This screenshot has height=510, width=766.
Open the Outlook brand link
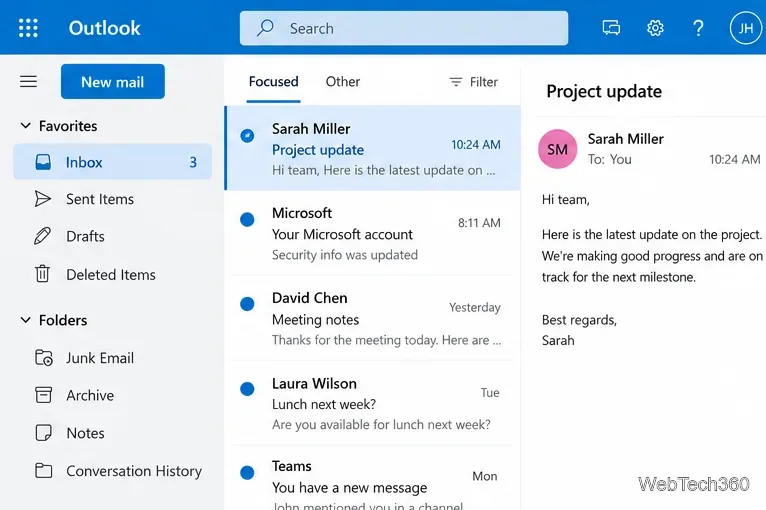[105, 28]
